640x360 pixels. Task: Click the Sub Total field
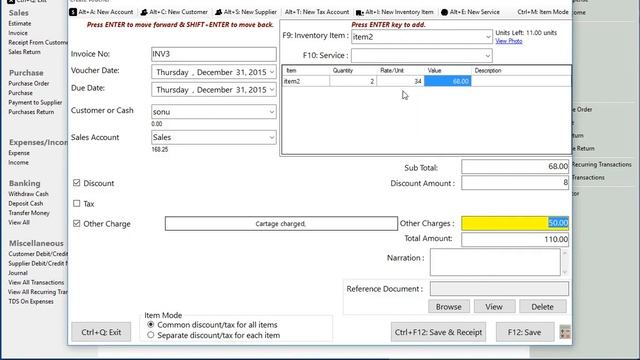pyautogui.click(x=515, y=167)
